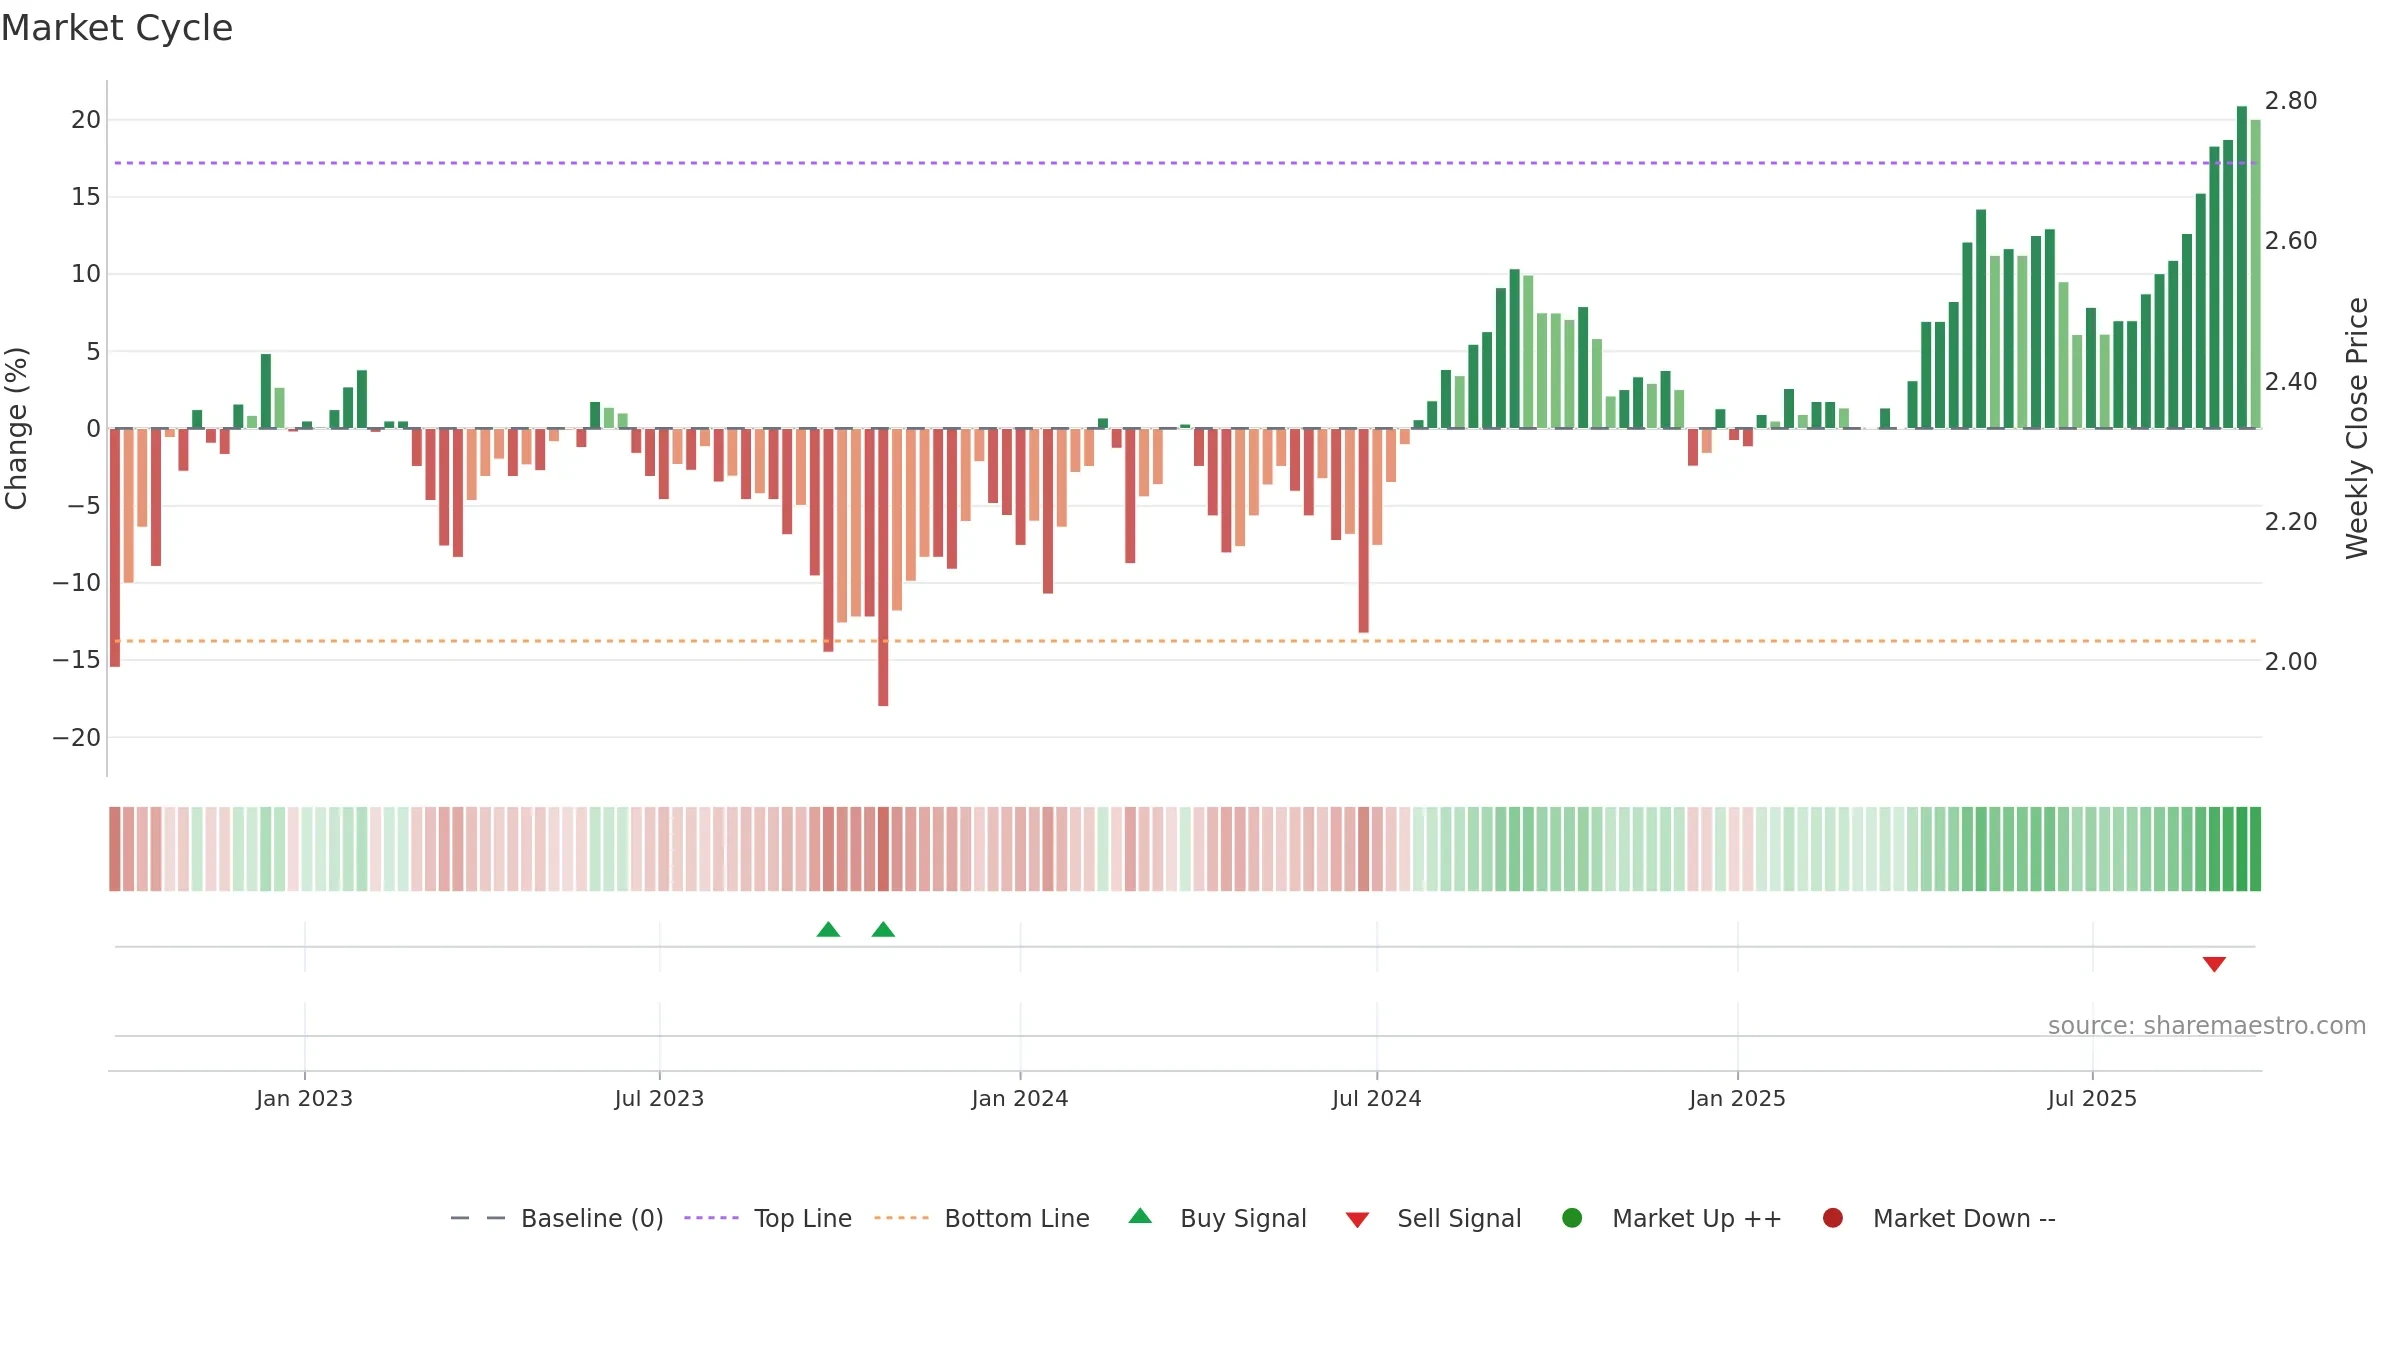The height and width of the screenshot is (1350, 2400).
Task: Click the tallest green bar at far right
Action: point(2242,267)
